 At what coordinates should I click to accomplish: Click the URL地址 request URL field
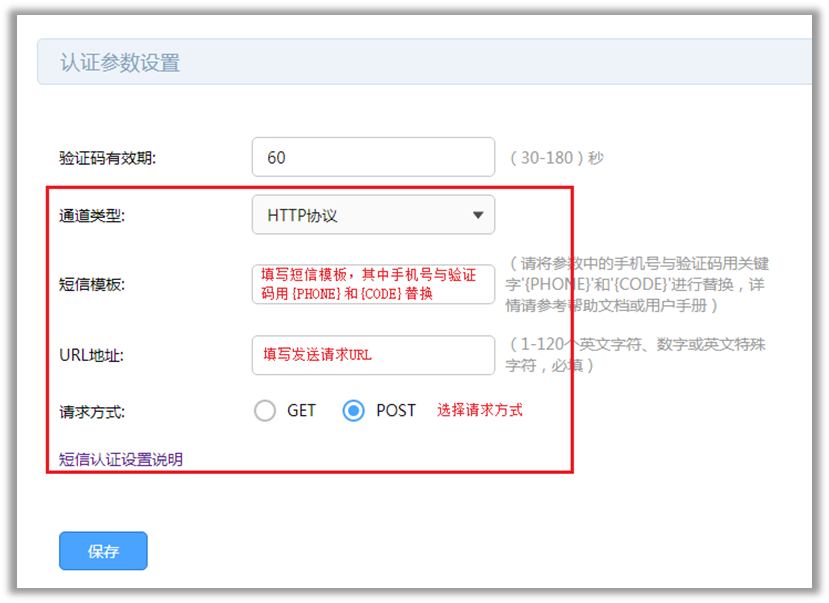(373, 355)
